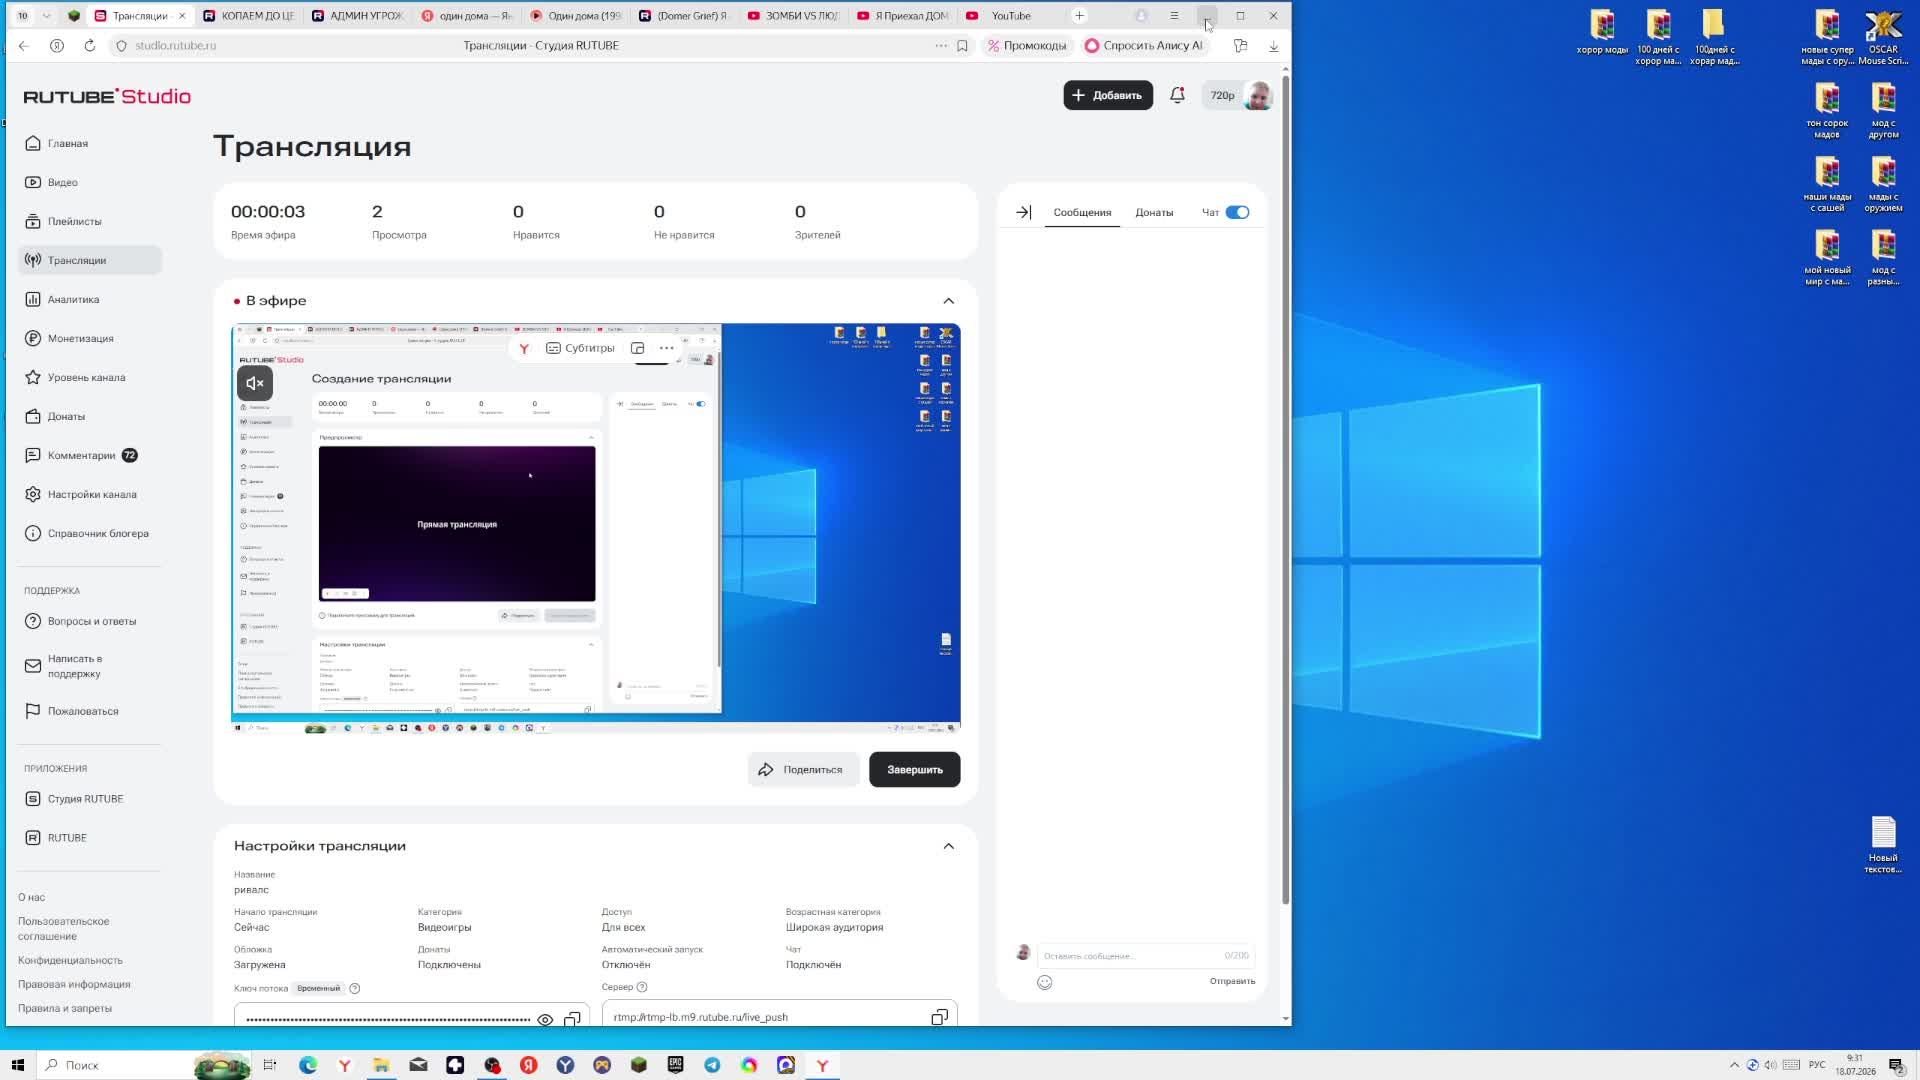Launch Epic Games from the taskbar
The image size is (1920, 1080).
675,1065
